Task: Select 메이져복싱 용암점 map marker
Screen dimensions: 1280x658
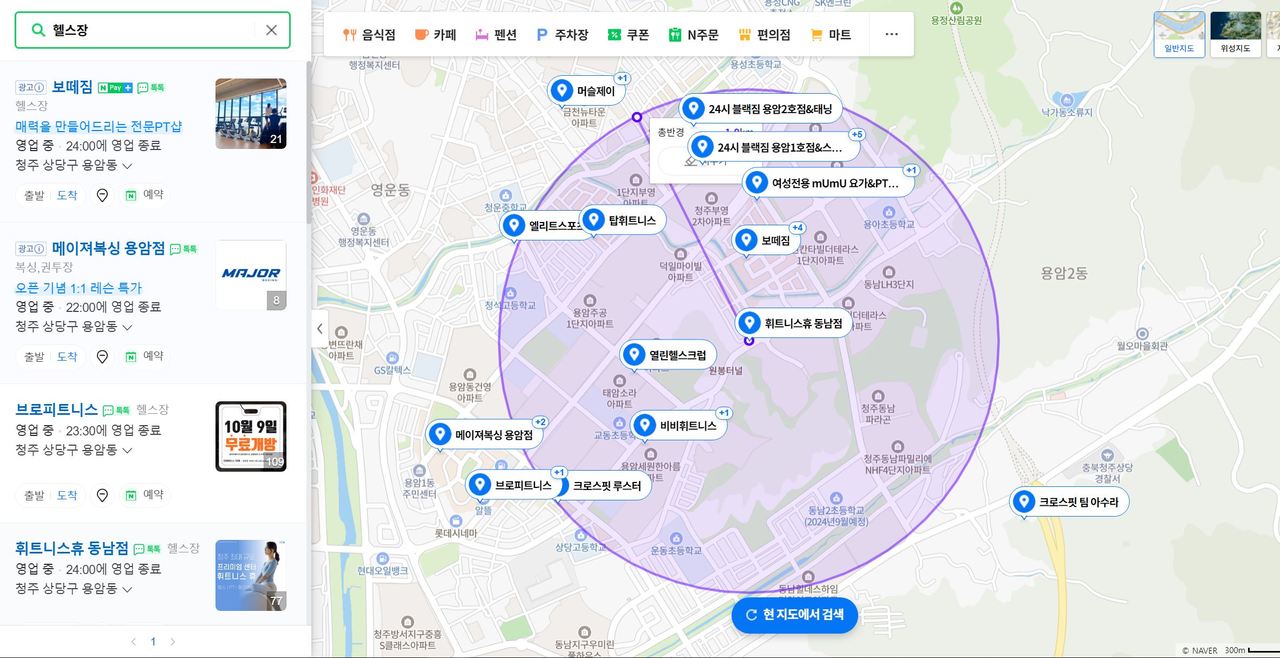Action: point(485,435)
